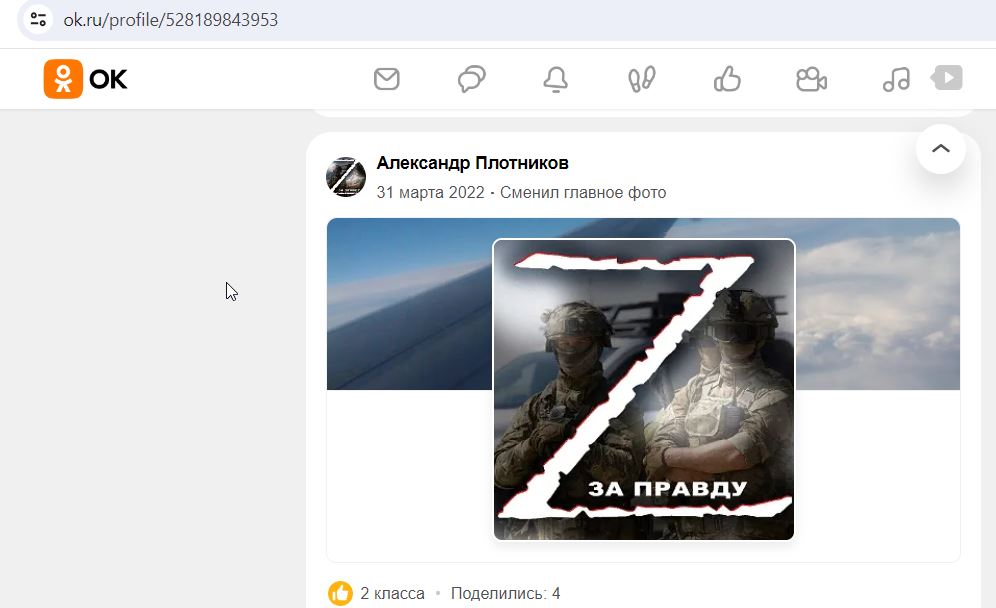Image resolution: width=996 pixels, height=608 pixels.
Task: Open the messages envelope icon
Action: [386, 79]
